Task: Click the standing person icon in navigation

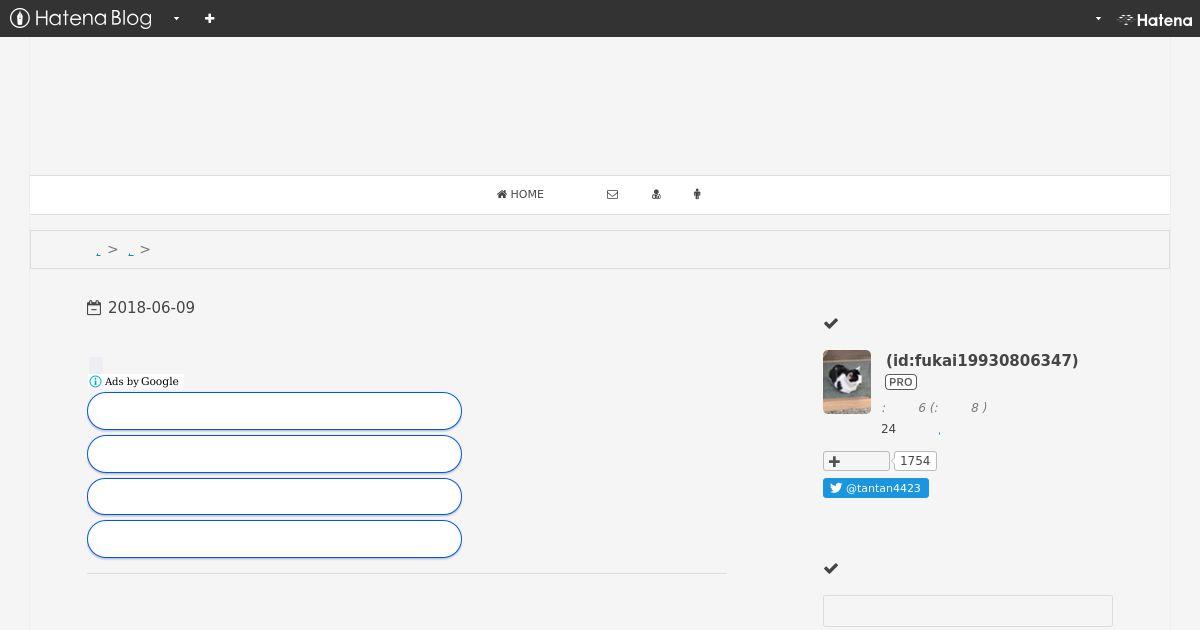Action: [x=697, y=194]
